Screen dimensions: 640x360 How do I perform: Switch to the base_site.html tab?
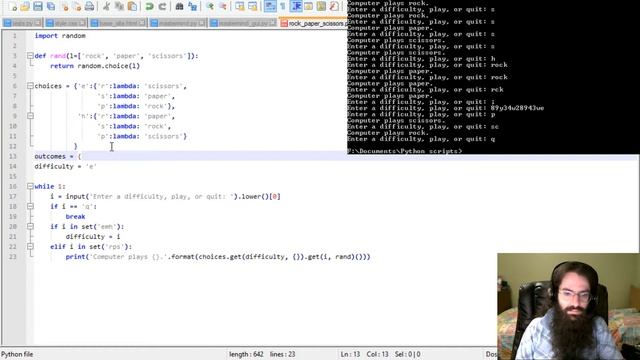tap(118, 23)
